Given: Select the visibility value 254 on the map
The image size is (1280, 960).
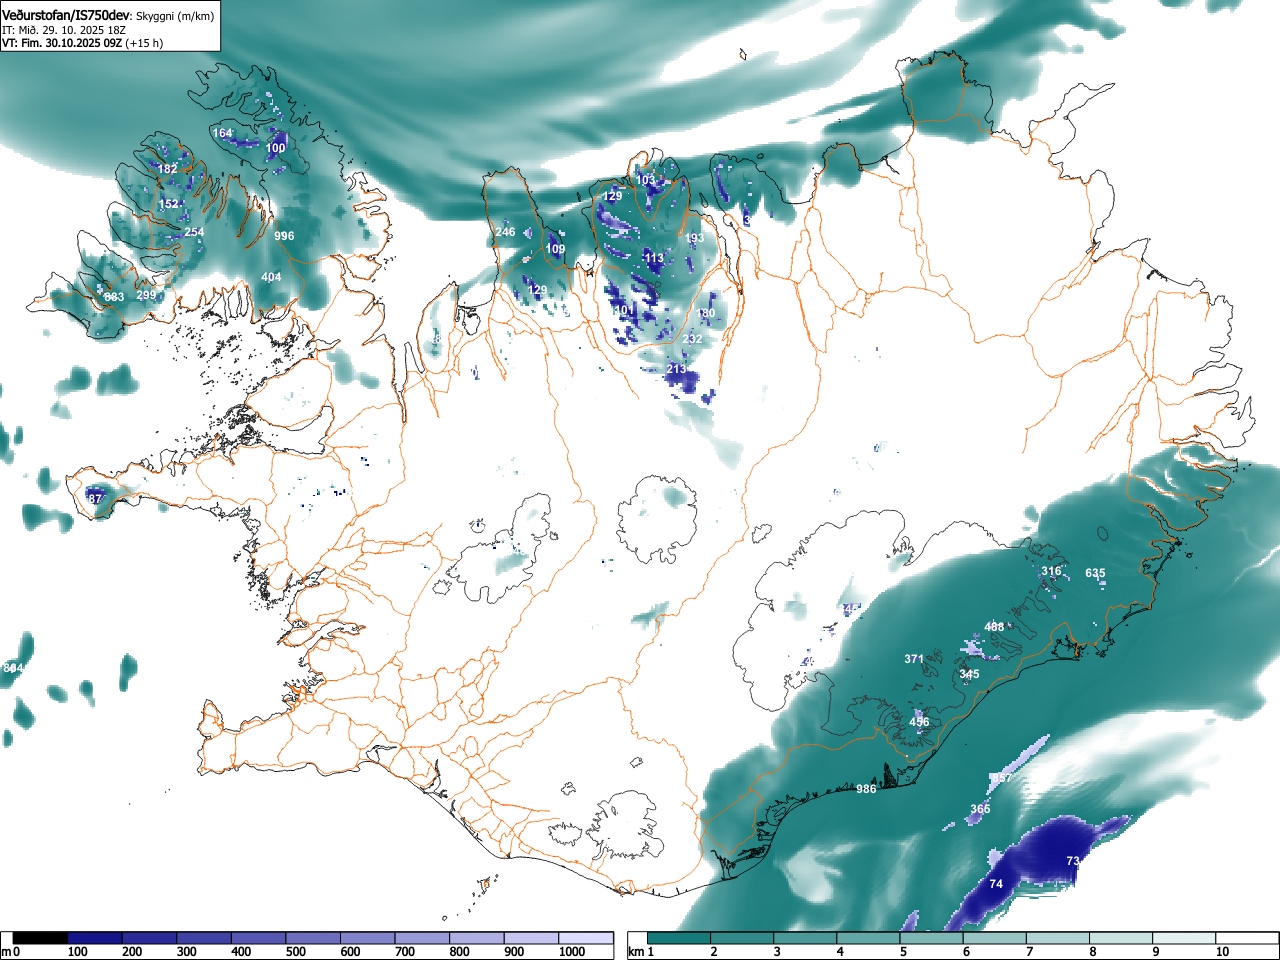Looking at the screenshot, I should (194, 232).
